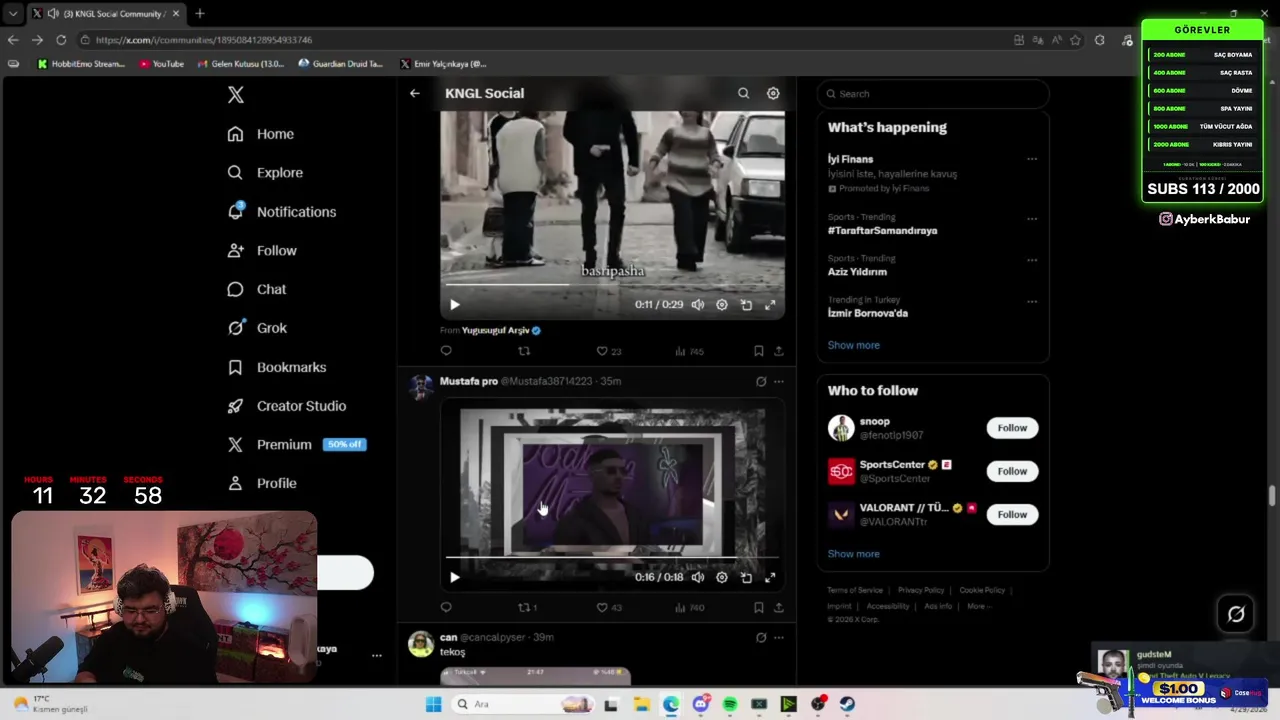Open more menu on Mustafa pro post
The height and width of the screenshot is (720, 1280).
click(779, 381)
